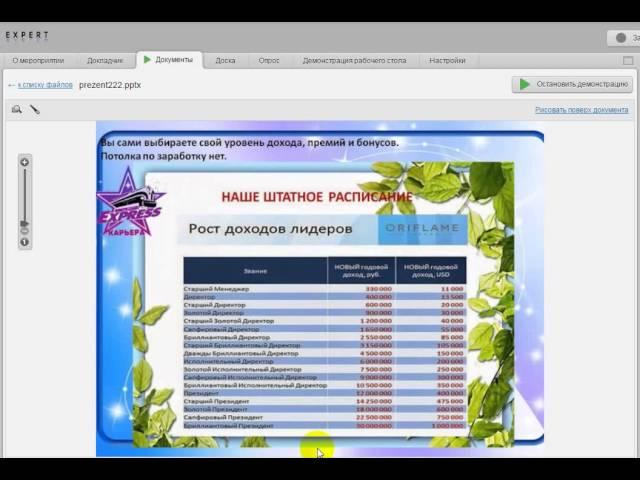Click the "Сапфировый Президент" row
640x480 pixels.
pyautogui.click(x=324, y=417)
